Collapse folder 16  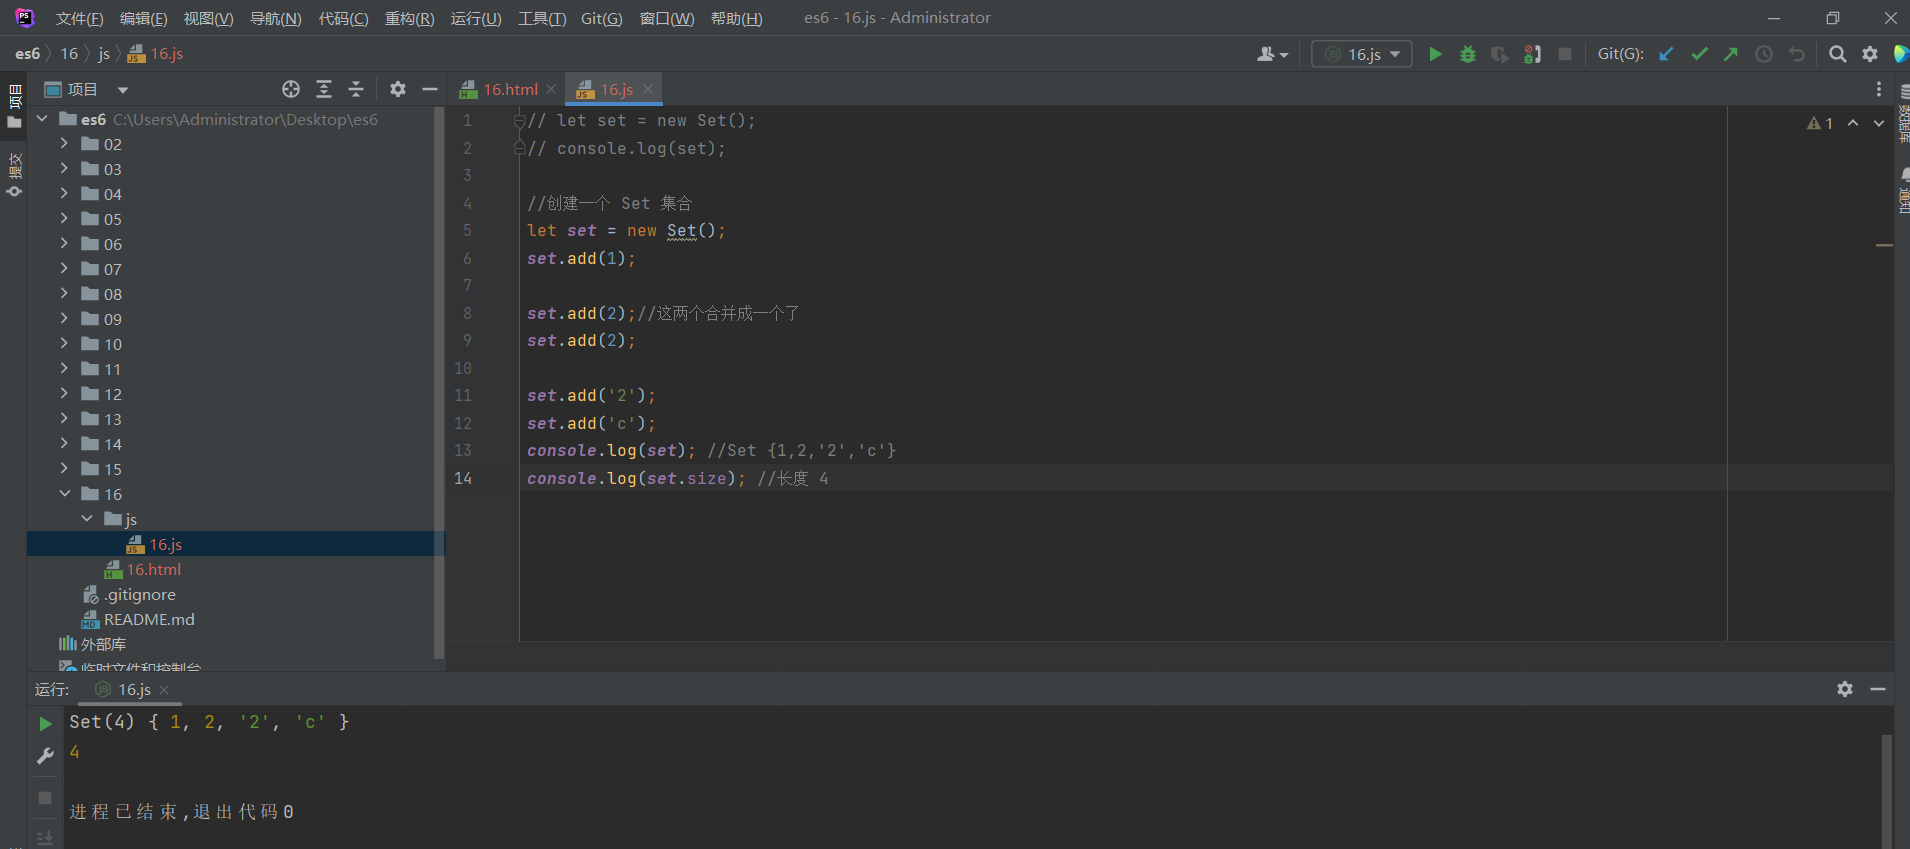point(64,493)
